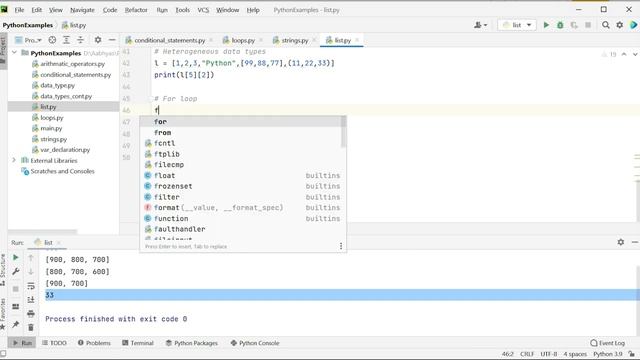Click Expand All icon in Project panel
The image size is (640, 360).
[66, 40]
